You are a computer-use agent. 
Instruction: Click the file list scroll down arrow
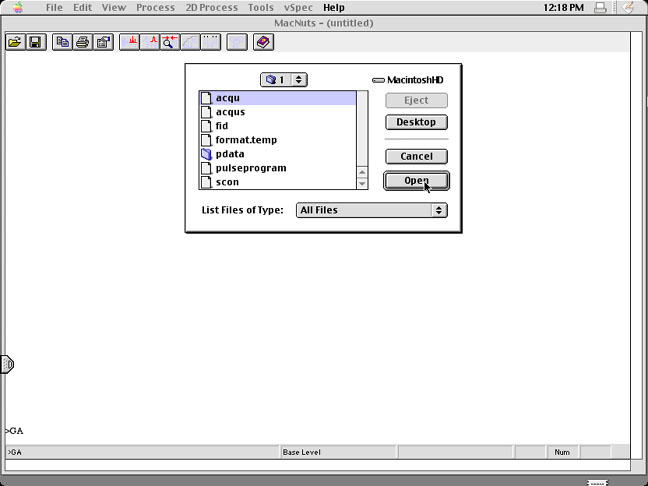point(362,183)
